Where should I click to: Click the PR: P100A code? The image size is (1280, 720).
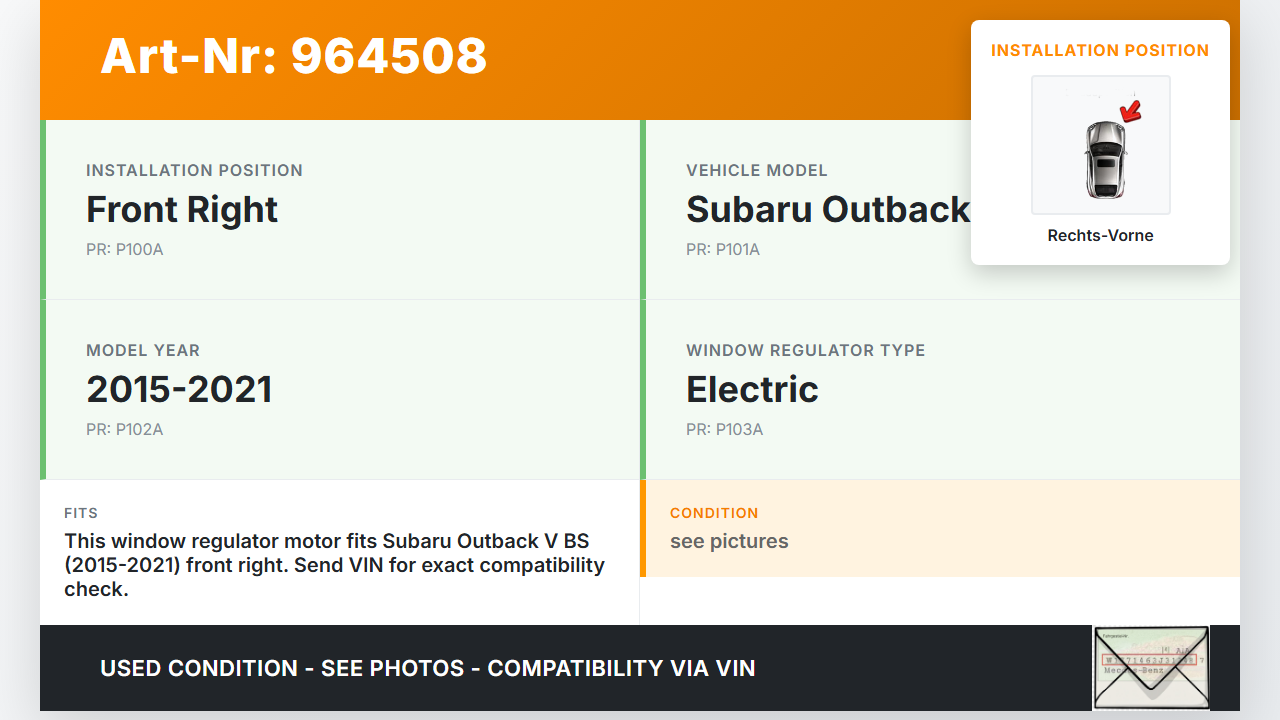pyautogui.click(x=124, y=250)
